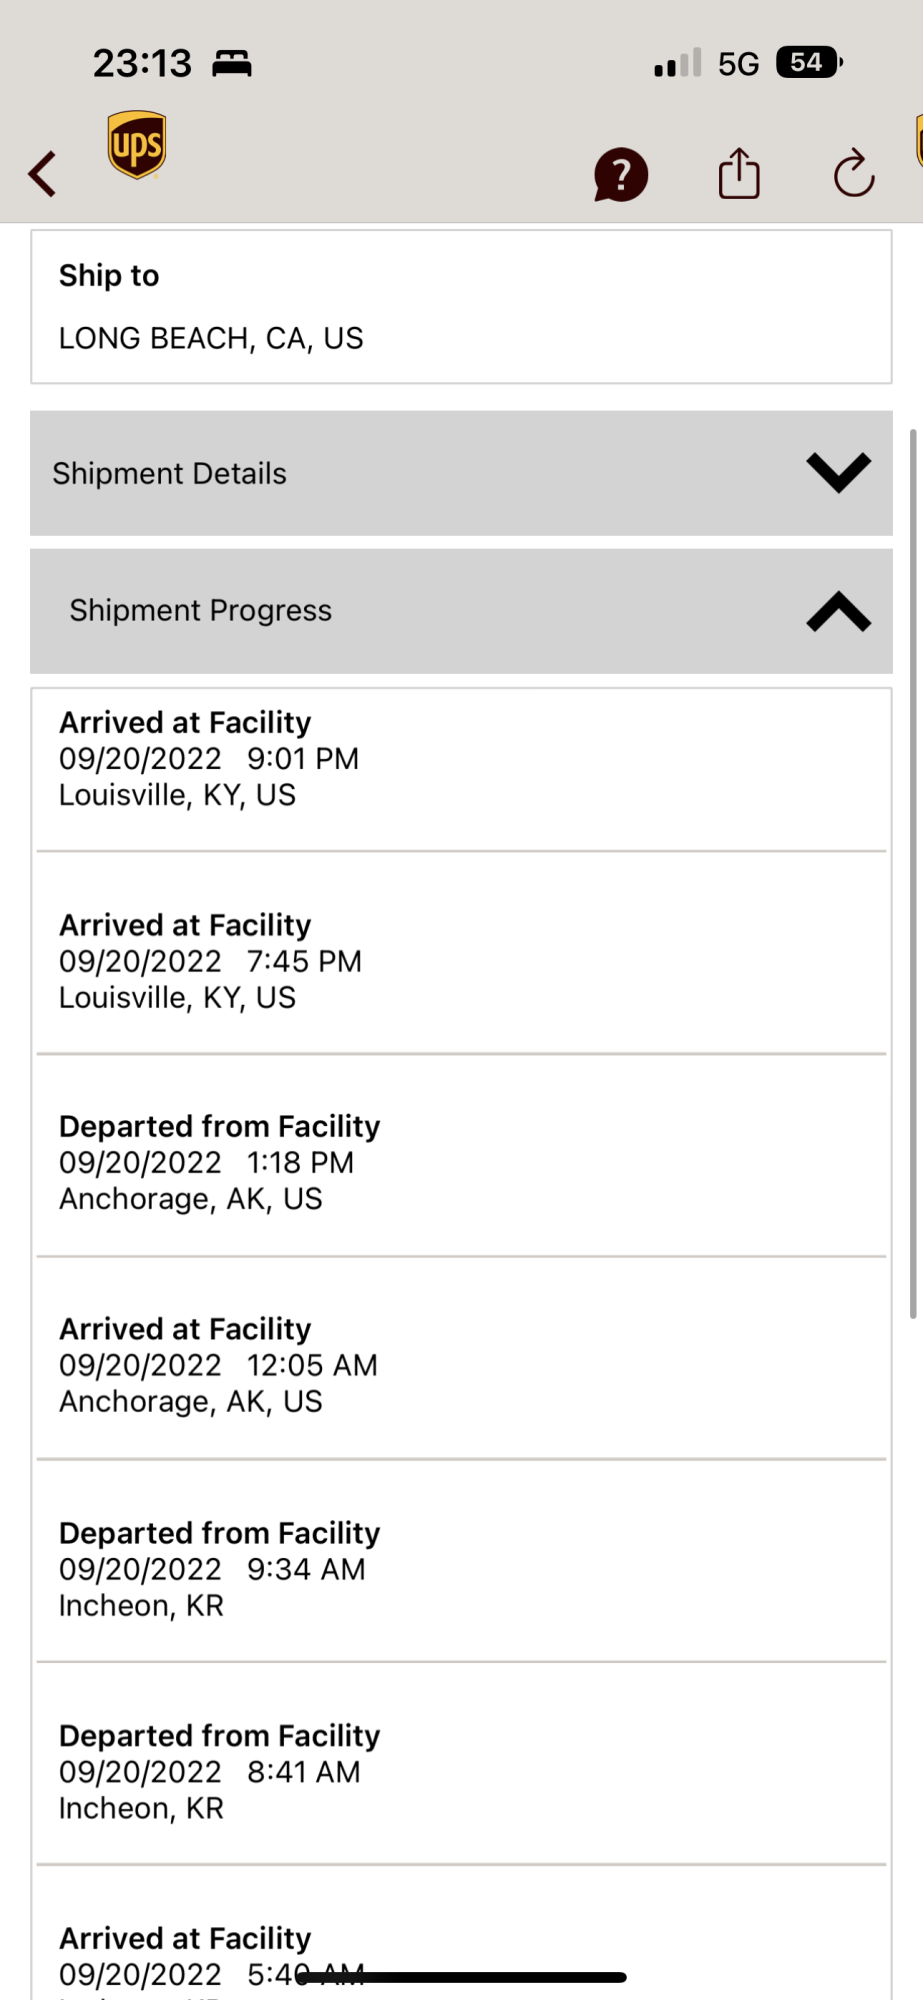This screenshot has height=2000, width=923.
Task: Tap the Shipment Progress up chevron
Action: (838, 612)
